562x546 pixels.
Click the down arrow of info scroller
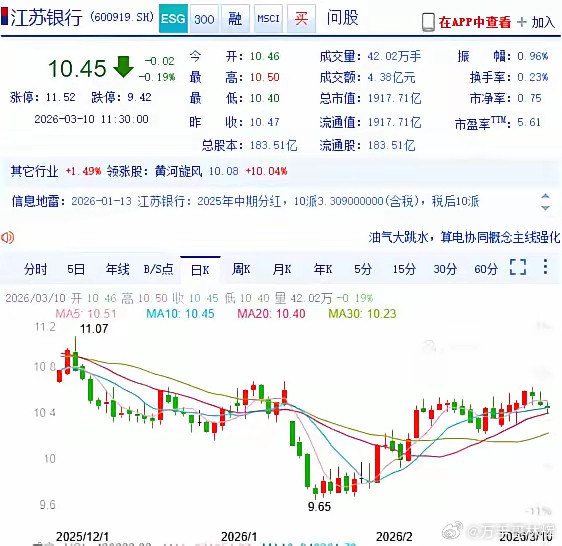(x=545, y=208)
